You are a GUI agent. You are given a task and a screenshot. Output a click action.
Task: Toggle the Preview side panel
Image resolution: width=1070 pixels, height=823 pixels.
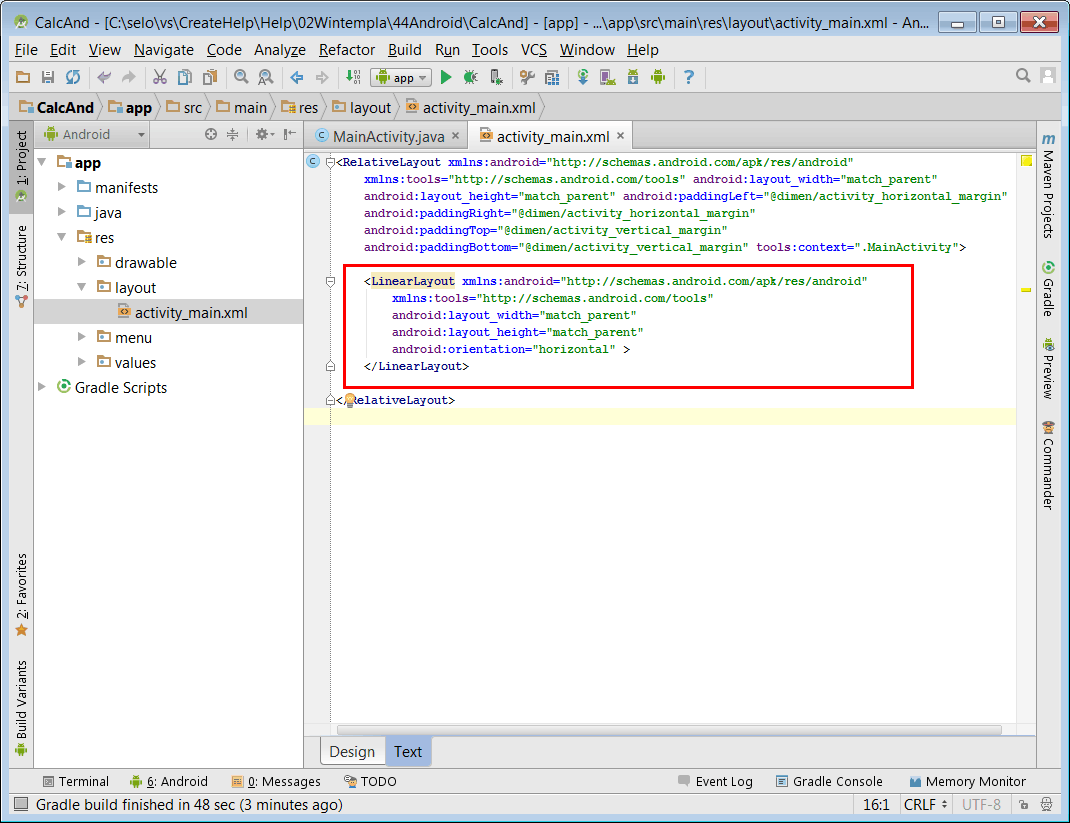(x=1048, y=369)
